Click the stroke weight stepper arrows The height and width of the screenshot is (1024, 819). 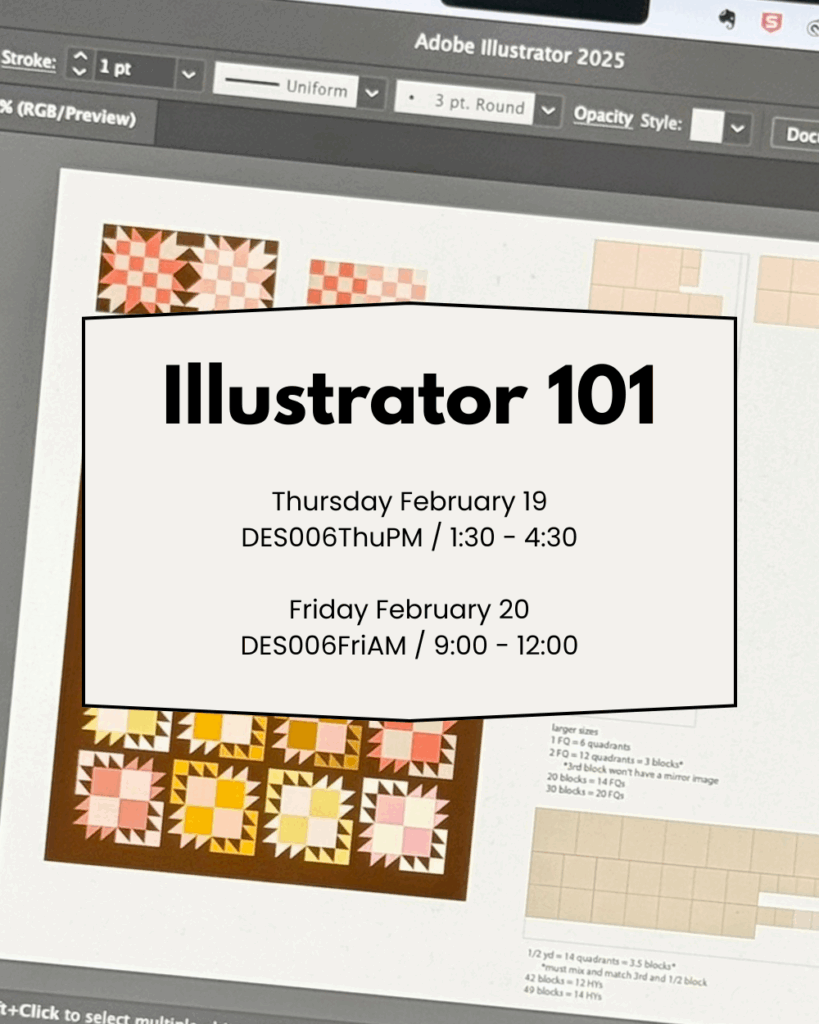pyautogui.click(x=80, y=66)
